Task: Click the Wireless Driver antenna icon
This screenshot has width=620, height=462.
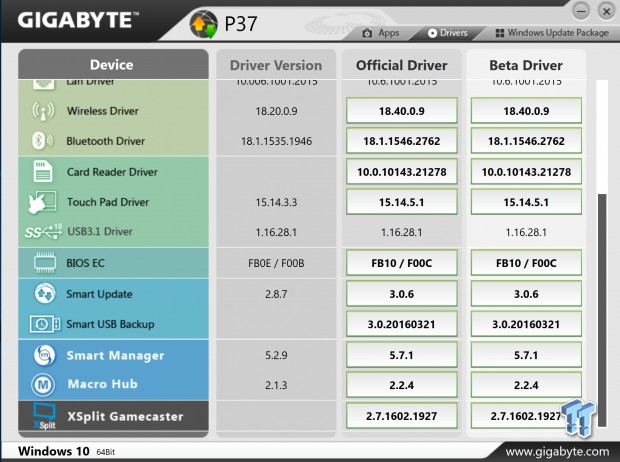Action: point(43,111)
